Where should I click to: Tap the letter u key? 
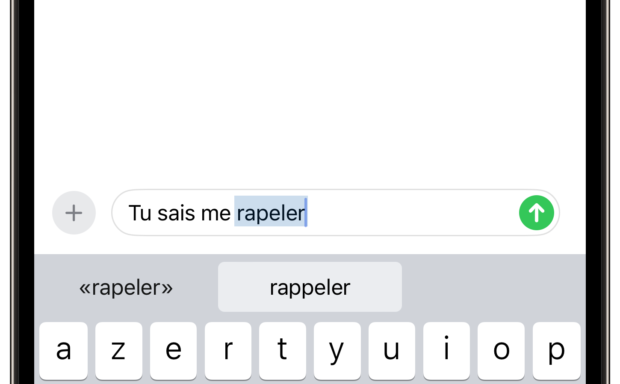pyautogui.click(x=392, y=351)
